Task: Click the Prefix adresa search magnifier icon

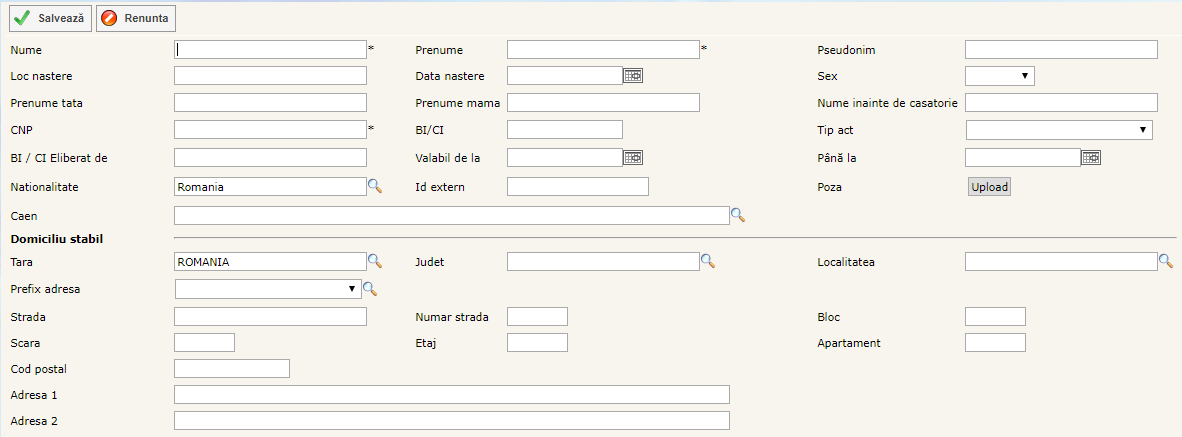Action: pyautogui.click(x=369, y=289)
